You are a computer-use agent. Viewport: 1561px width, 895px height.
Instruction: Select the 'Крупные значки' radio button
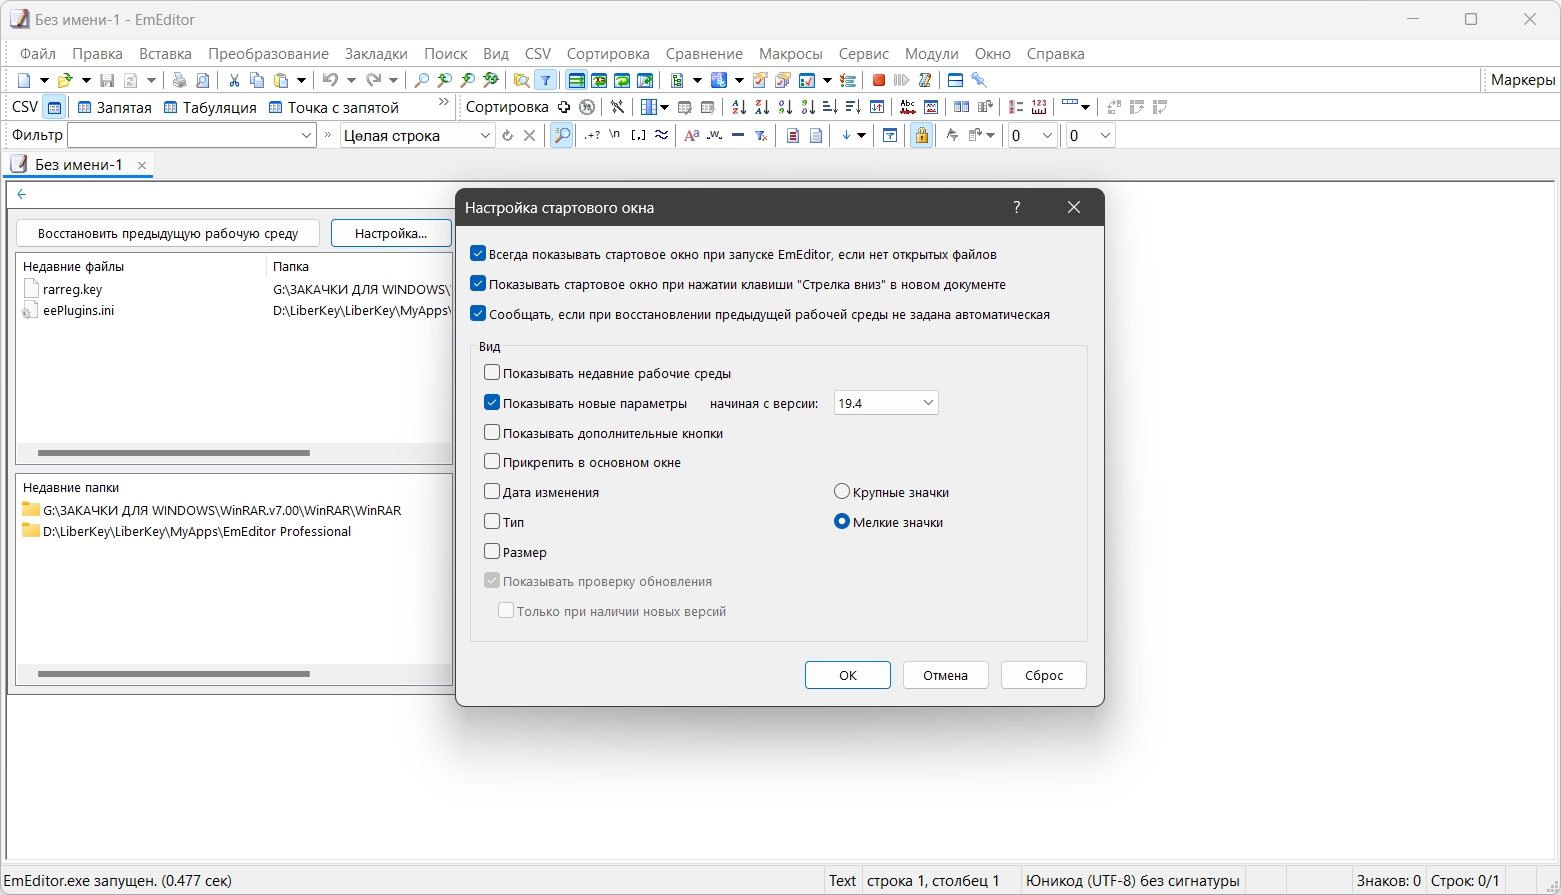click(x=842, y=492)
